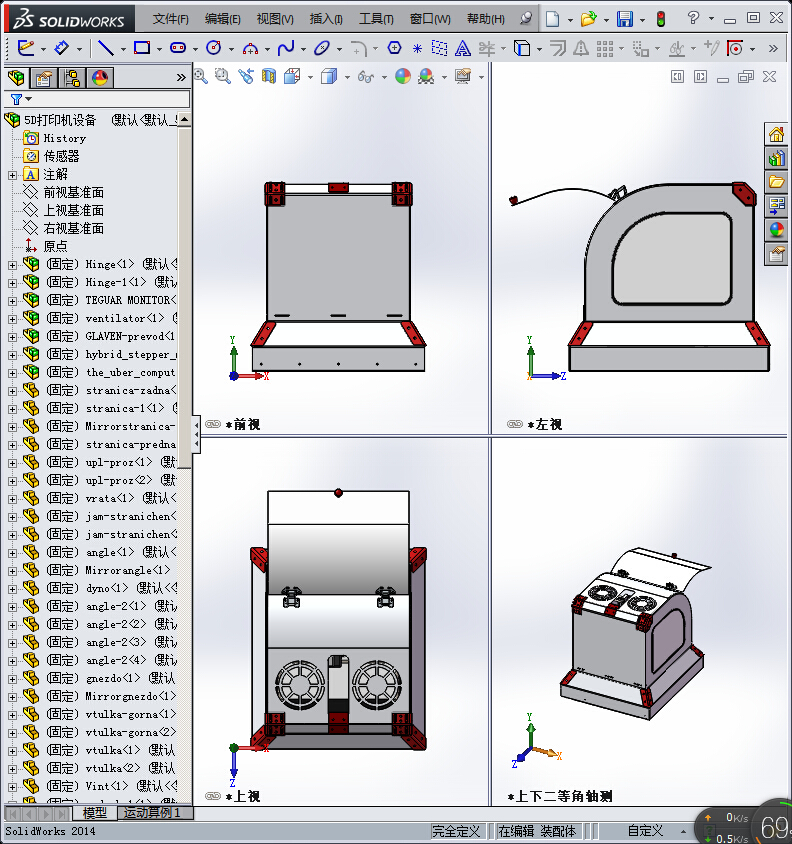Click the Section View icon
This screenshot has width=792, height=844.
pos(268,76)
